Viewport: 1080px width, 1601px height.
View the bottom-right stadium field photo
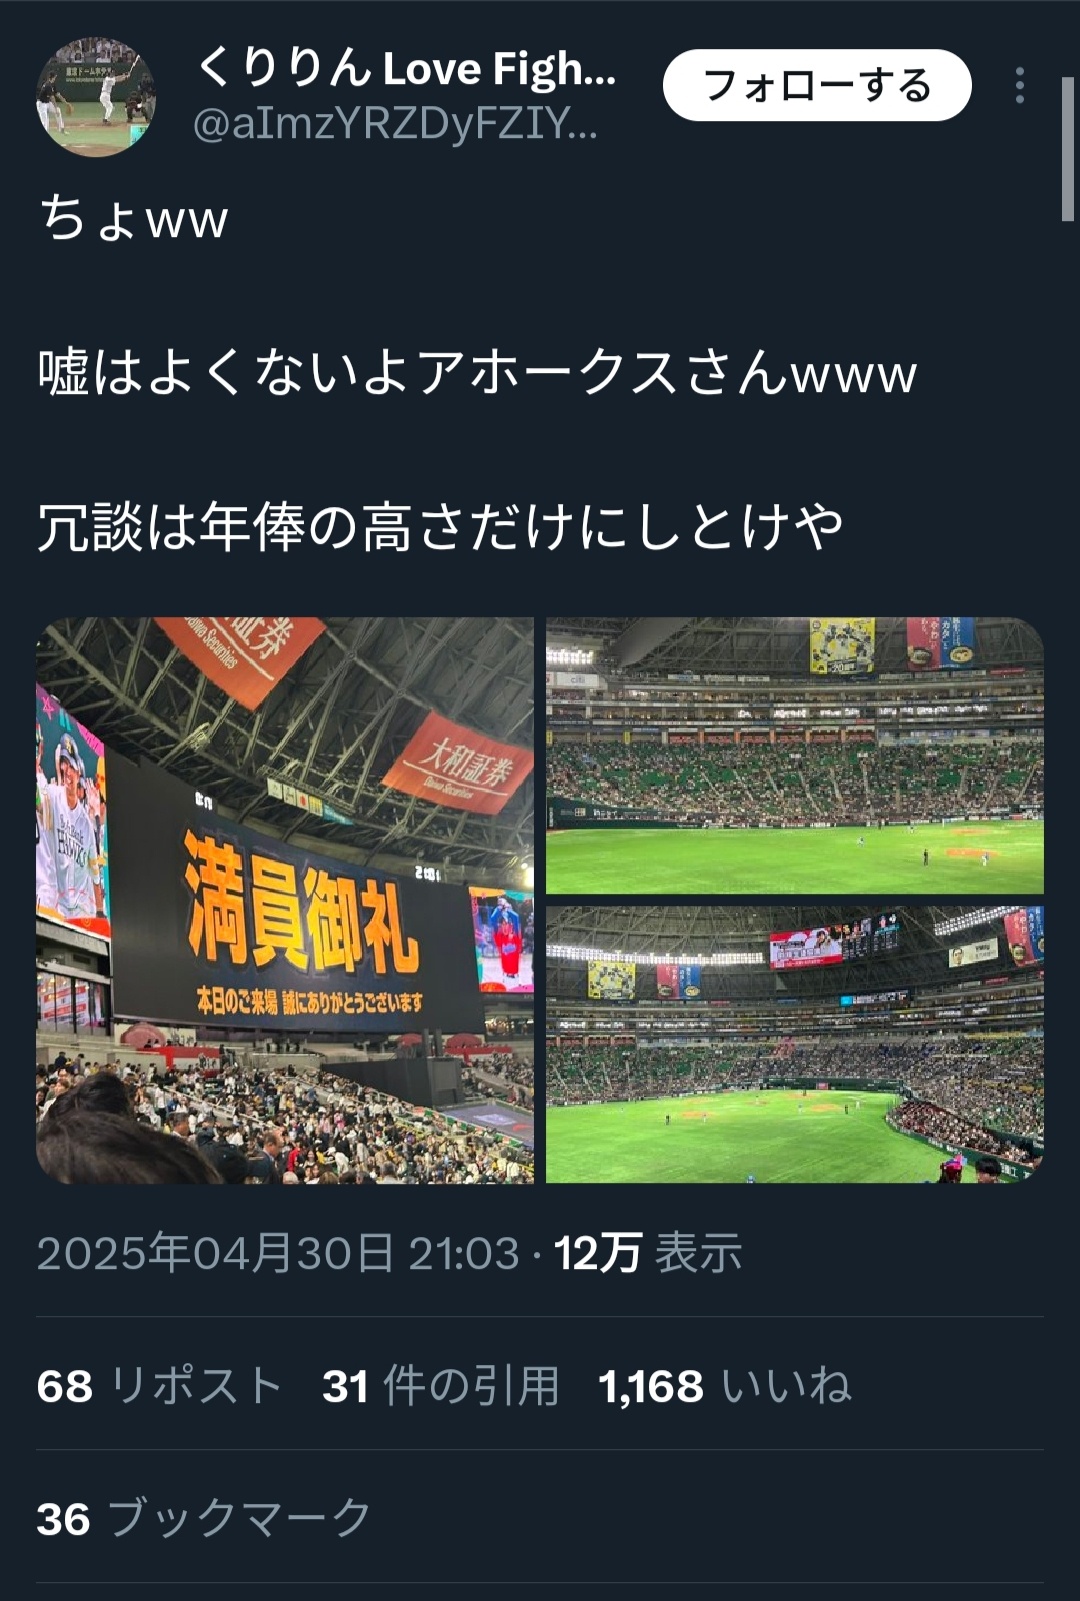point(795,1045)
